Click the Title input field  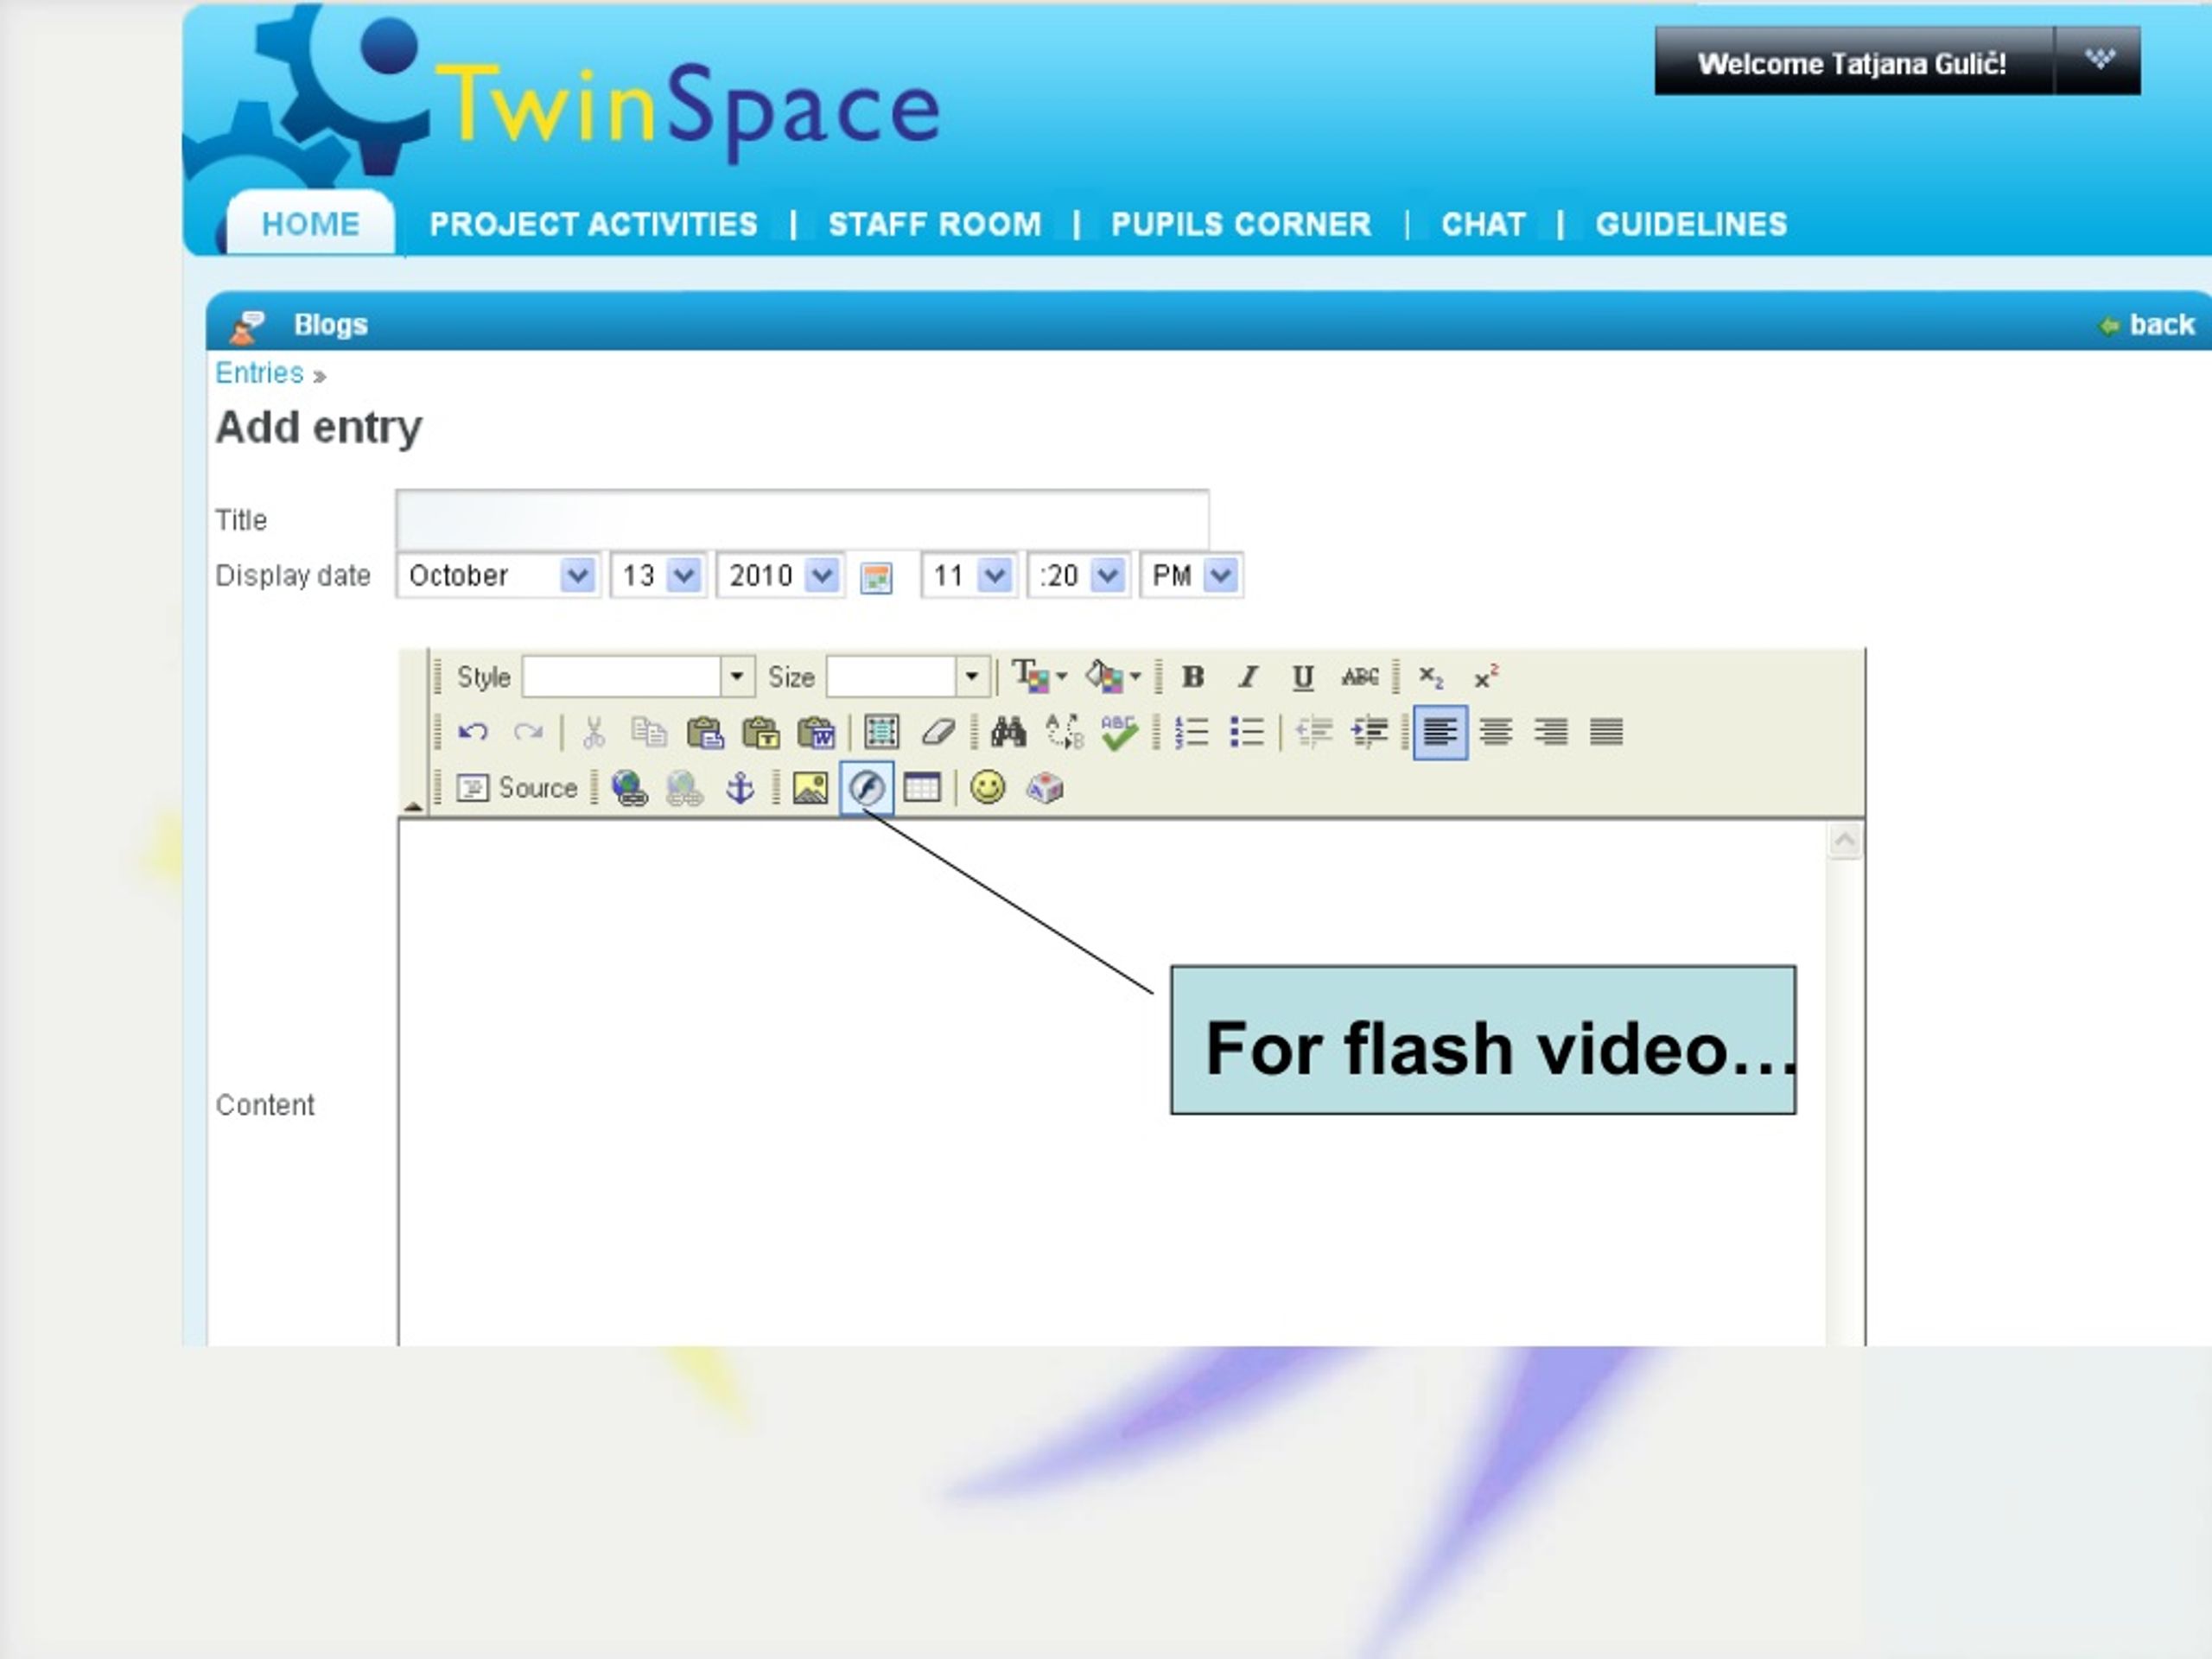point(802,520)
